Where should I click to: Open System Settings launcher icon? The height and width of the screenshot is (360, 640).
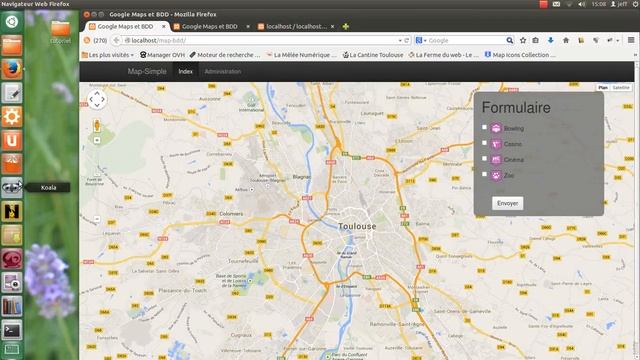coord(12,117)
